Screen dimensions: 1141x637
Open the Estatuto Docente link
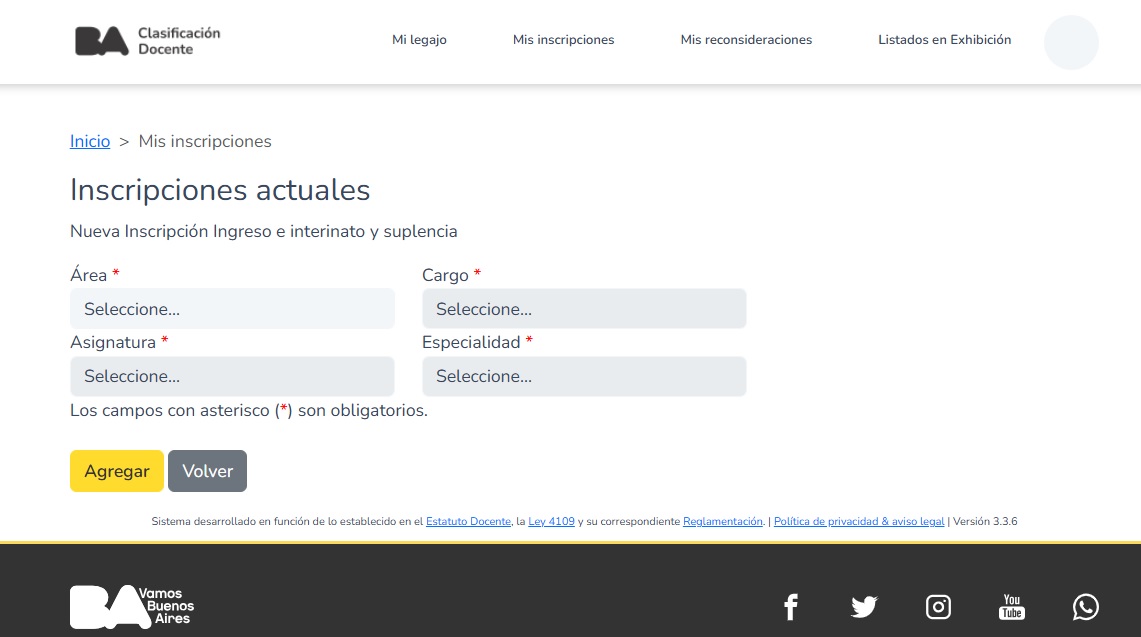pyautogui.click(x=468, y=522)
